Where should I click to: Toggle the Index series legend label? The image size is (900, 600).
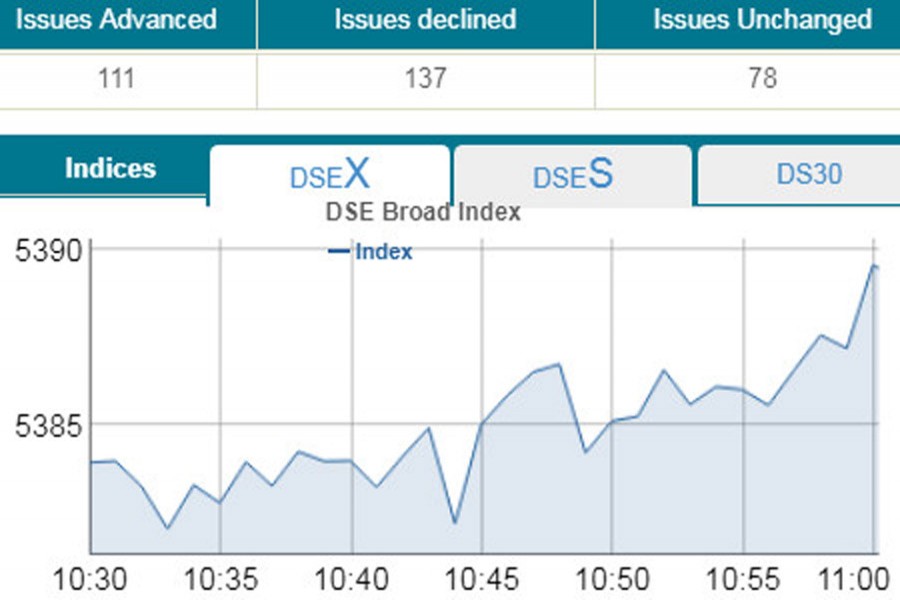coord(383,252)
